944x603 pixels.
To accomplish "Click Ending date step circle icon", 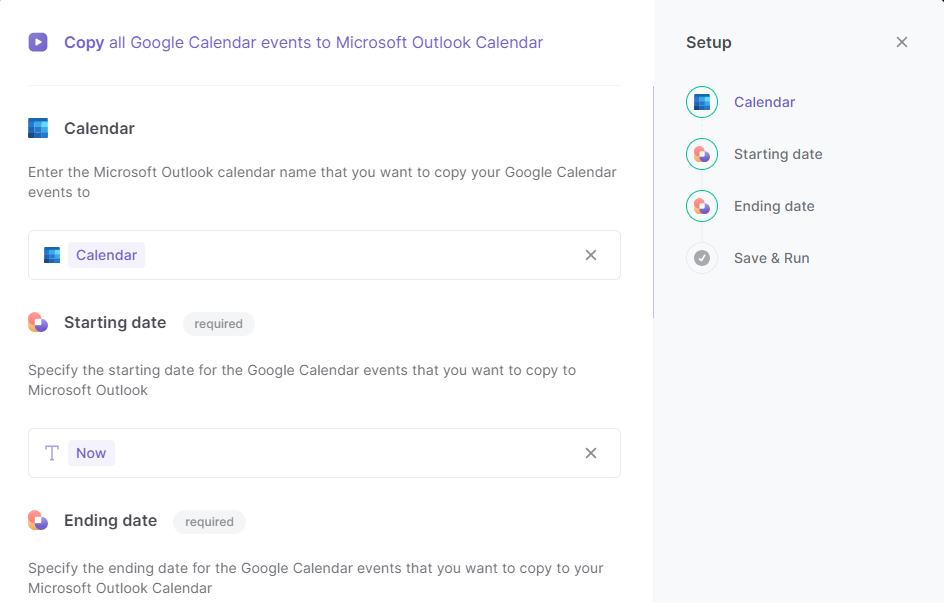I will click(x=702, y=206).
